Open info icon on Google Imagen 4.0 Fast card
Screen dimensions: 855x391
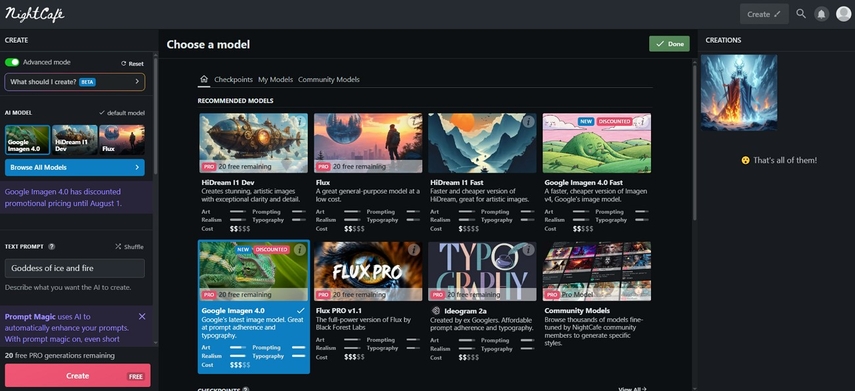(642, 122)
